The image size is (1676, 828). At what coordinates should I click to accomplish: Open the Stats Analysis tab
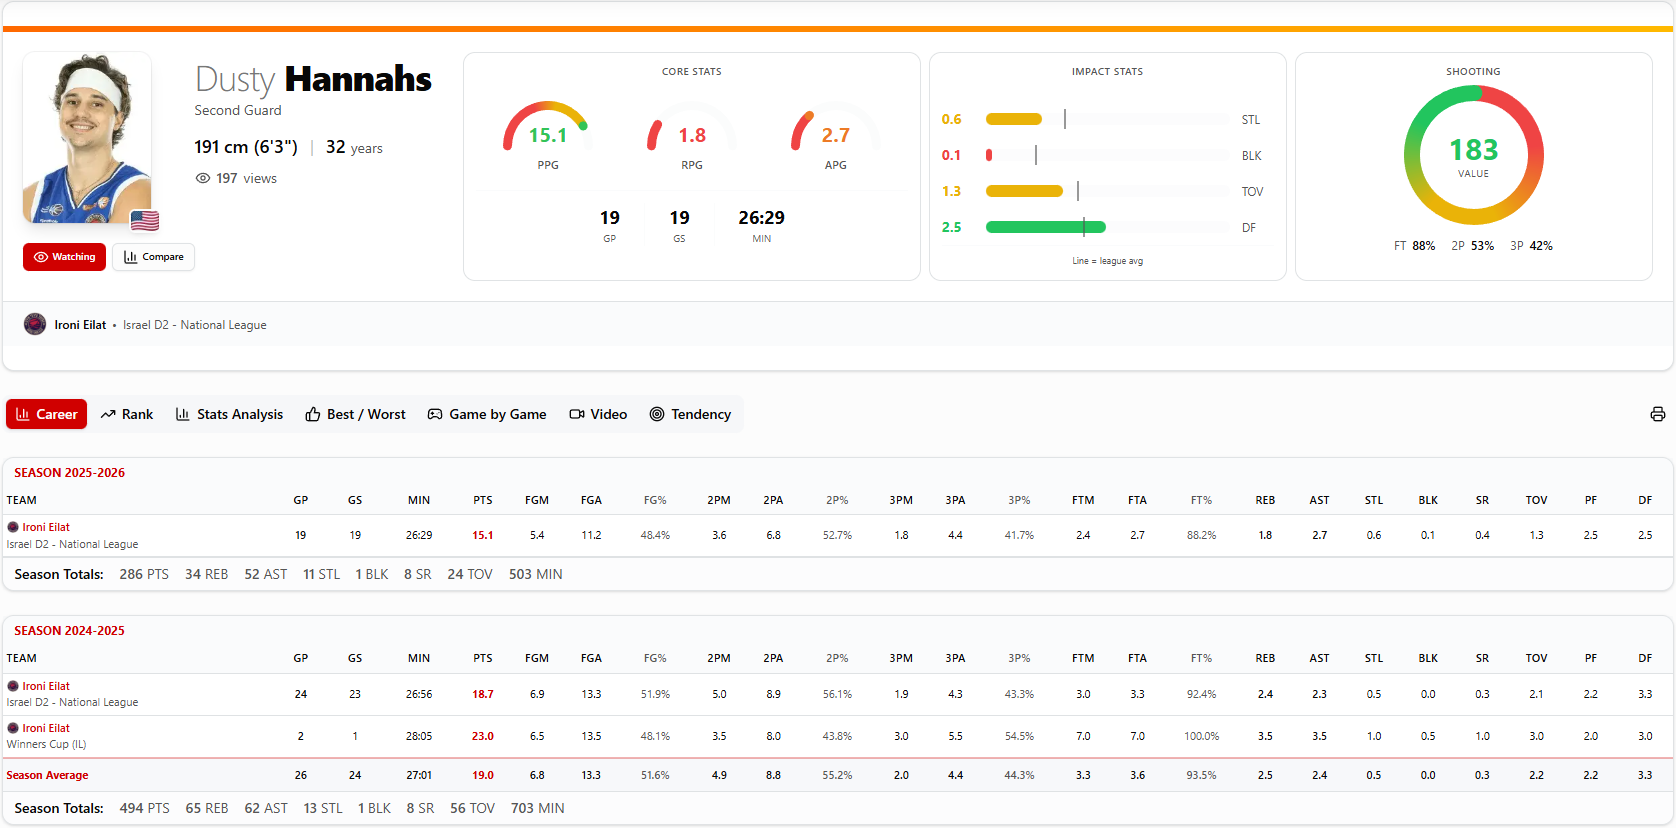(x=229, y=414)
